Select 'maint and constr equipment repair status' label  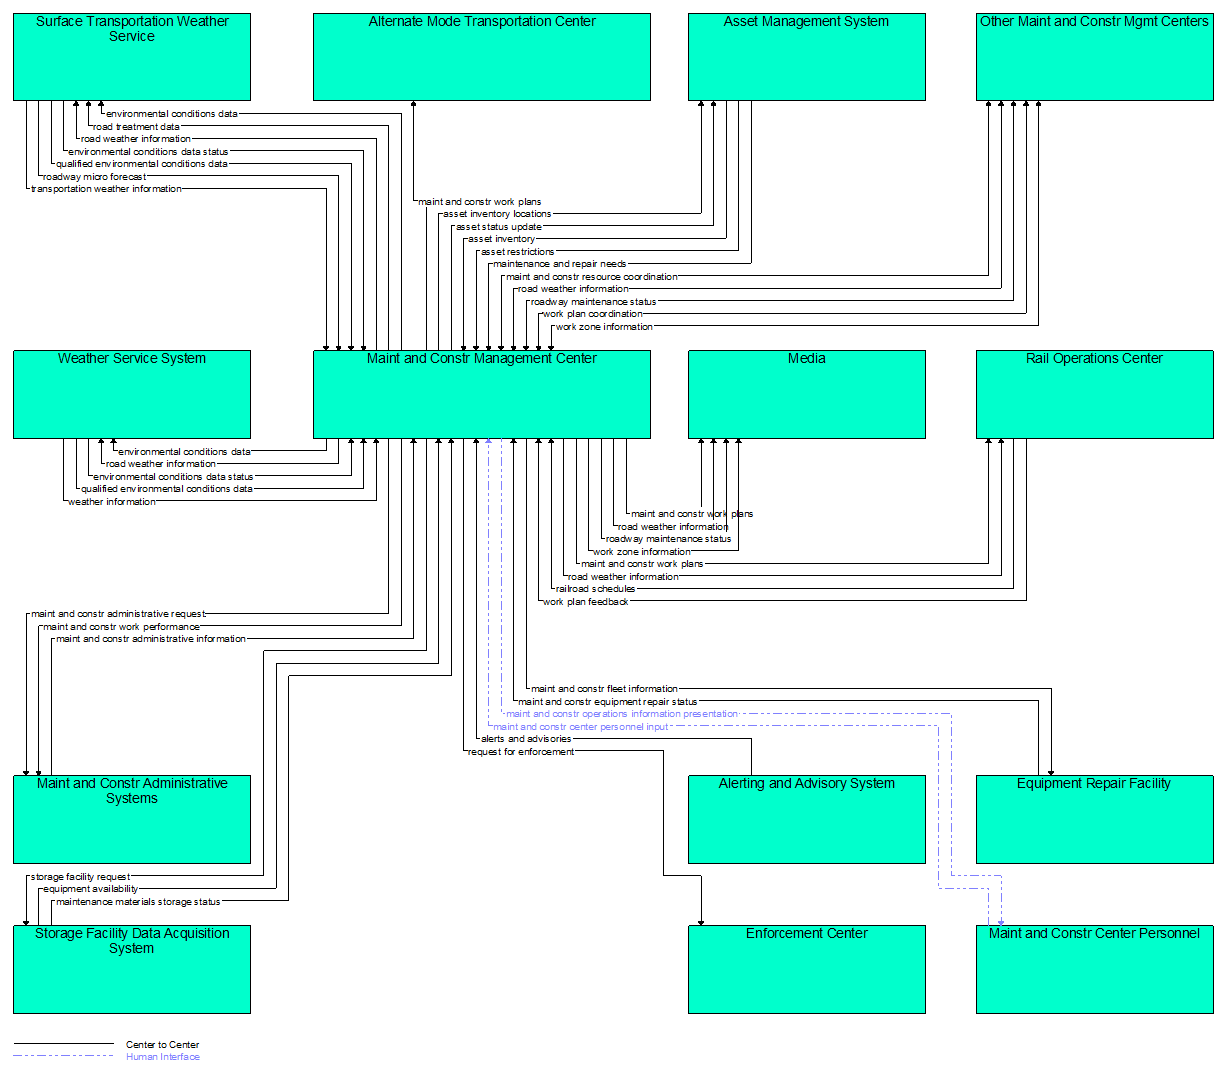pyautogui.click(x=608, y=702)
